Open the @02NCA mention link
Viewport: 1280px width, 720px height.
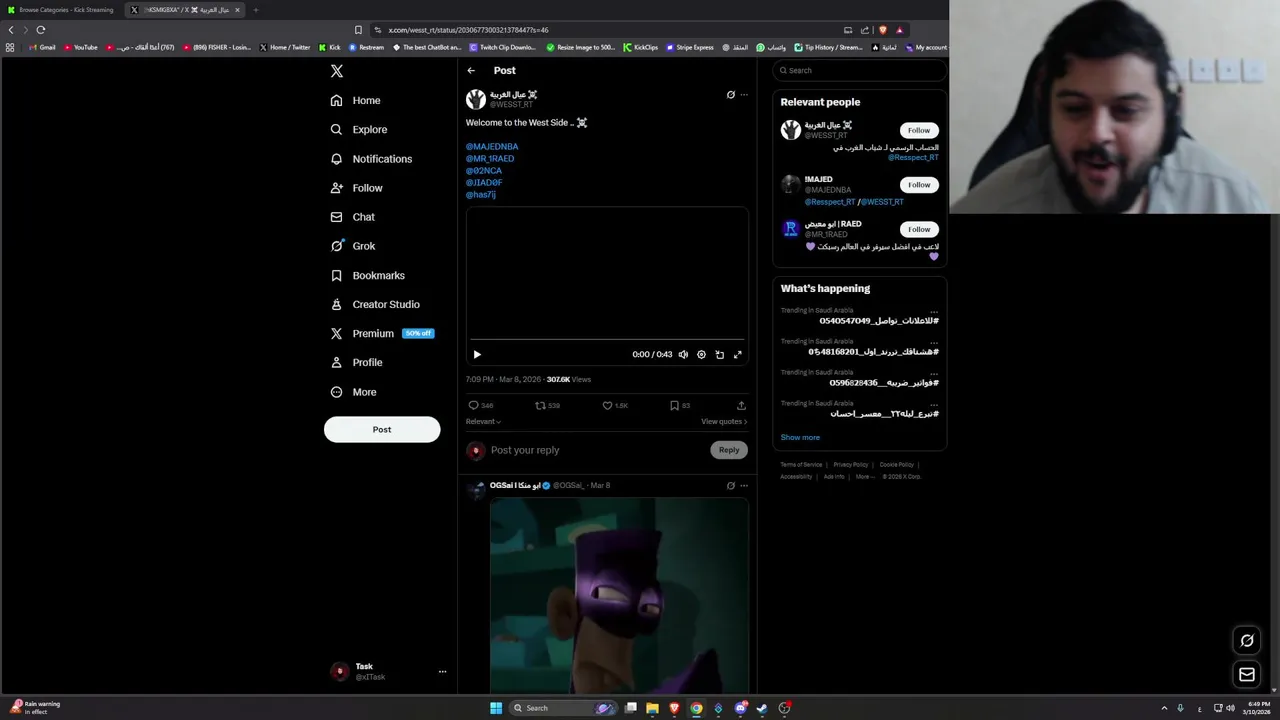[484, 171]
